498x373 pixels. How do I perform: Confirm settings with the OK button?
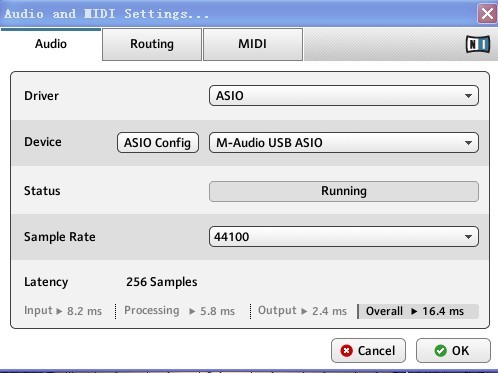[x=453, y=351]
